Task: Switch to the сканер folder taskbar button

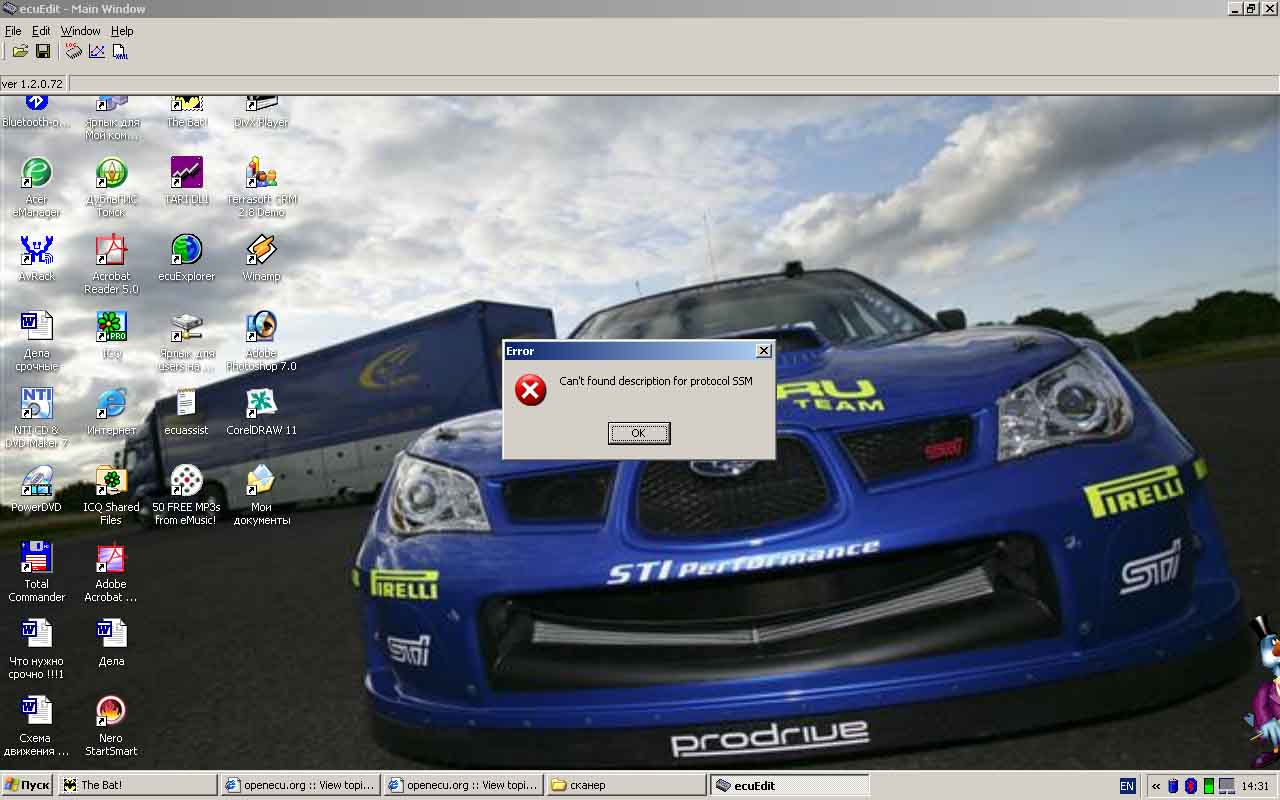Action: tap(627, 785)
